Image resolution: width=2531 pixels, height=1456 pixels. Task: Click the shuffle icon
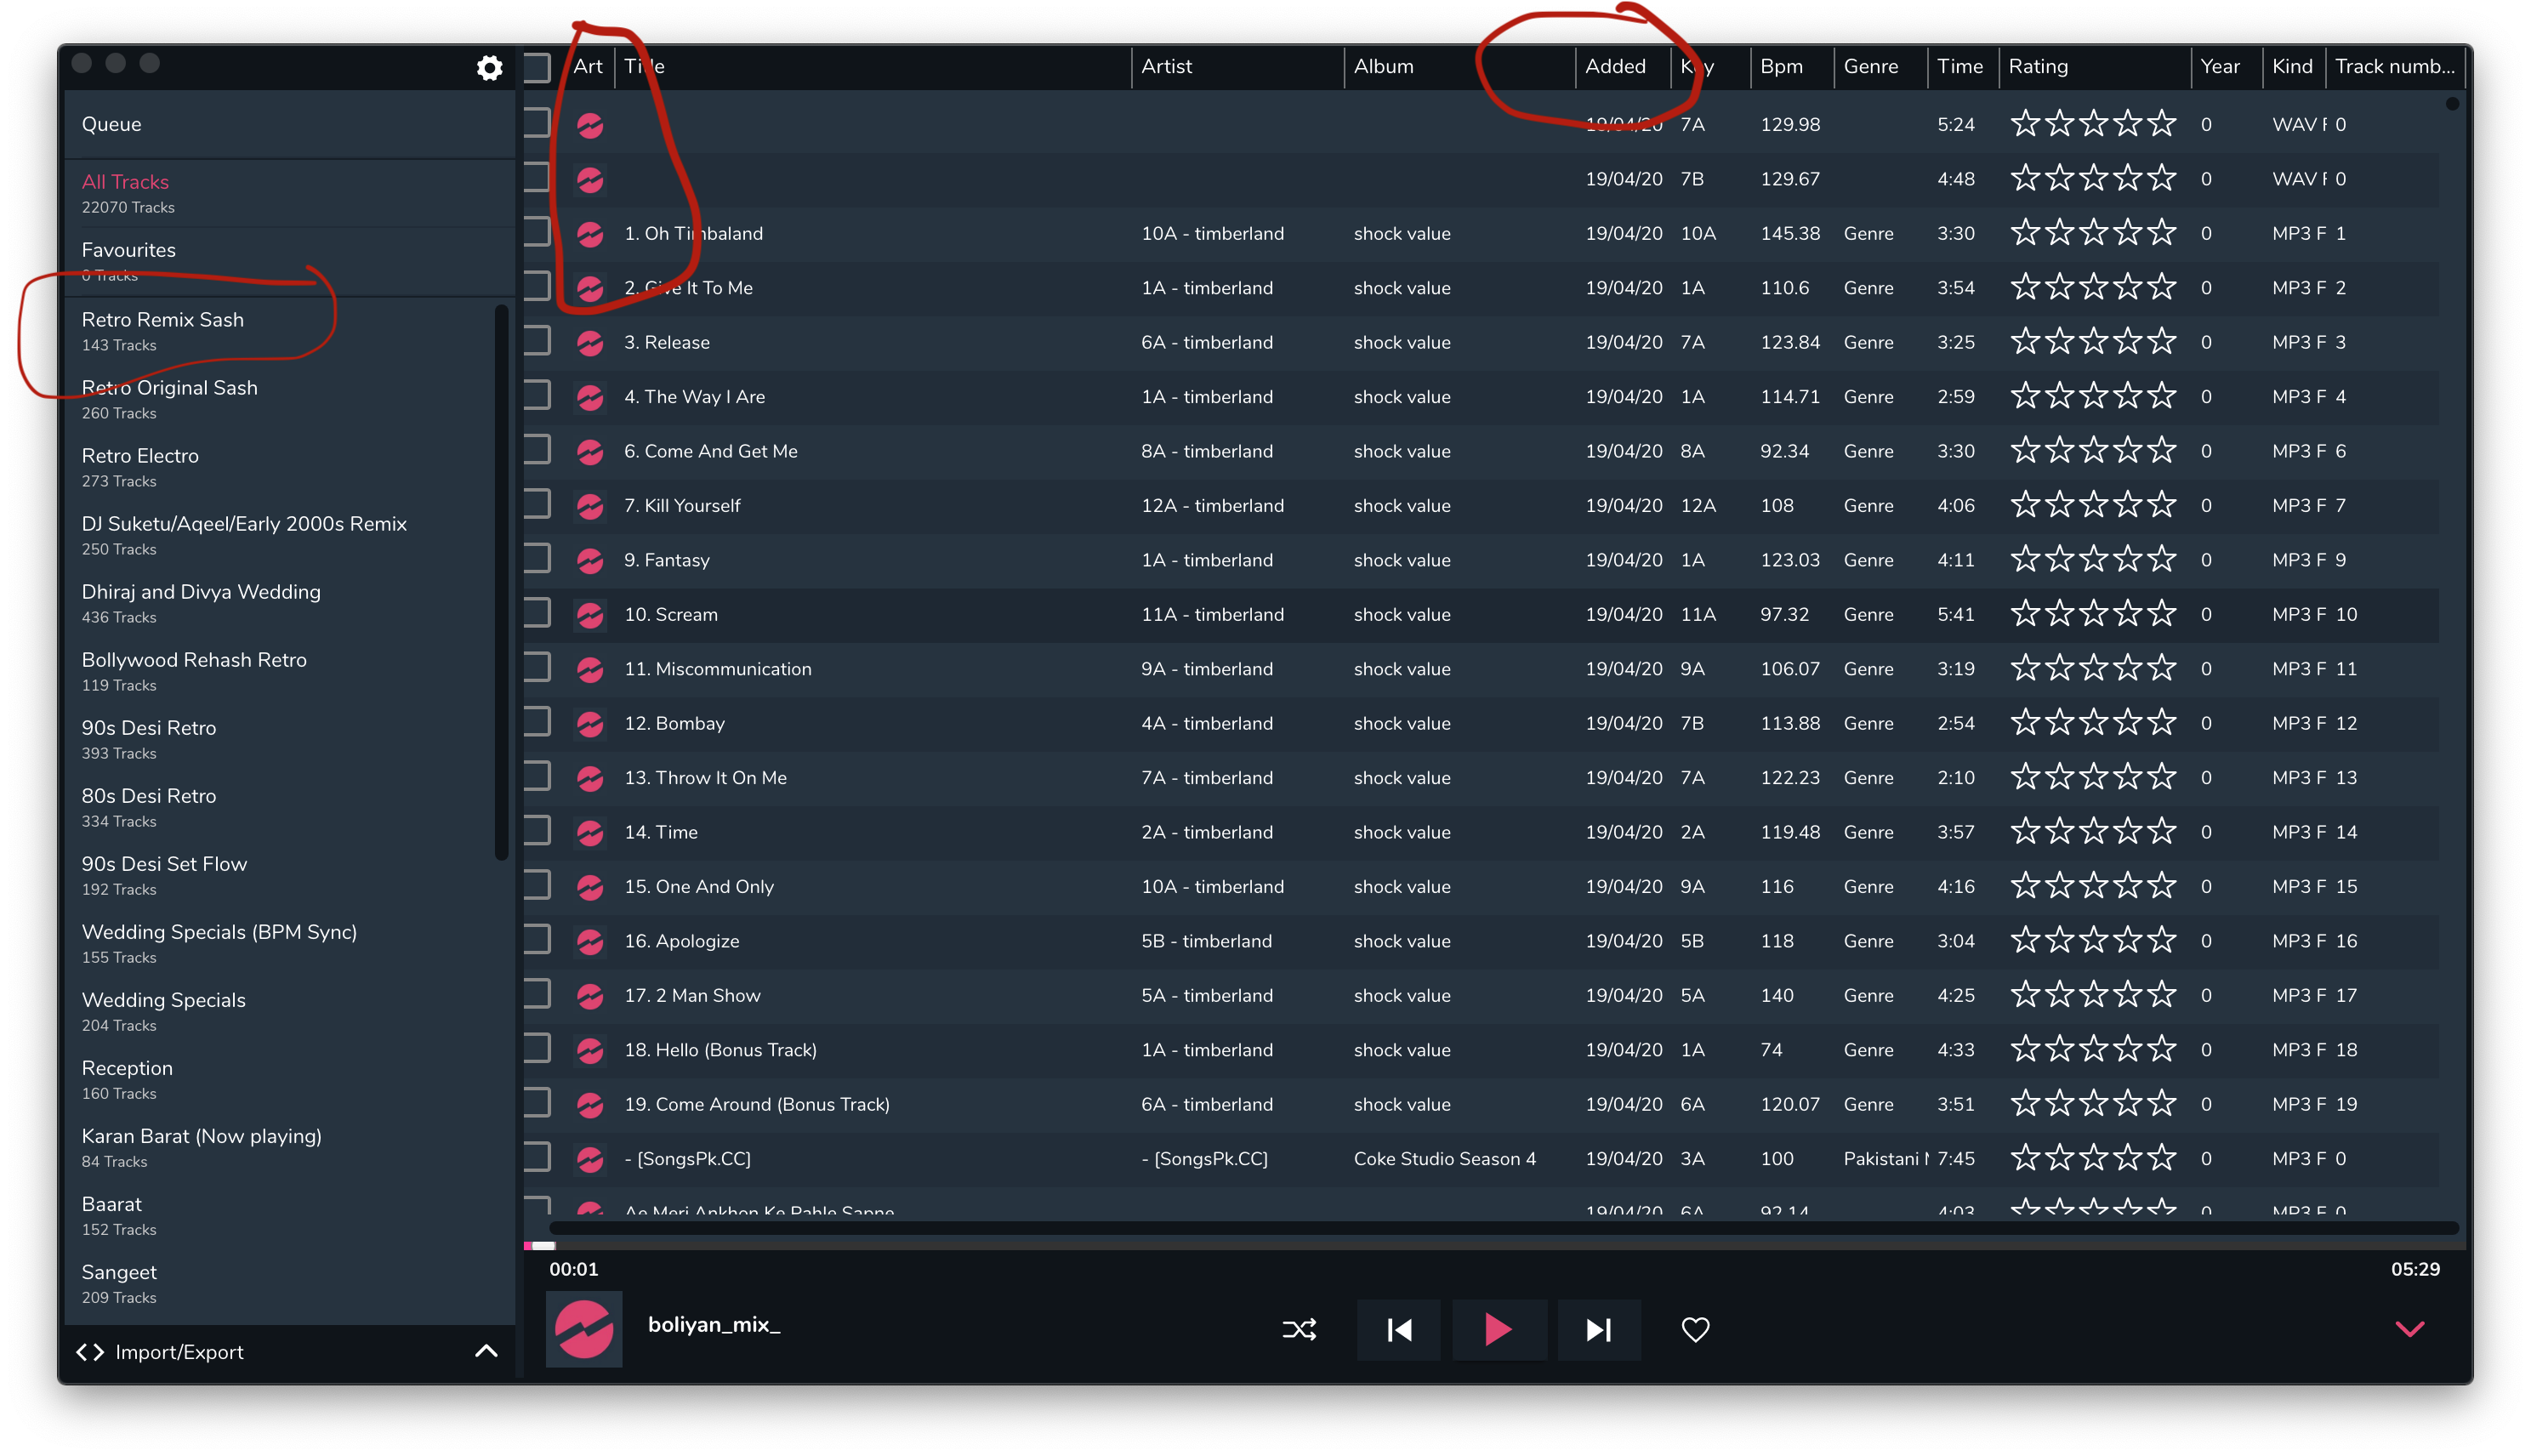point(1299,1329)
